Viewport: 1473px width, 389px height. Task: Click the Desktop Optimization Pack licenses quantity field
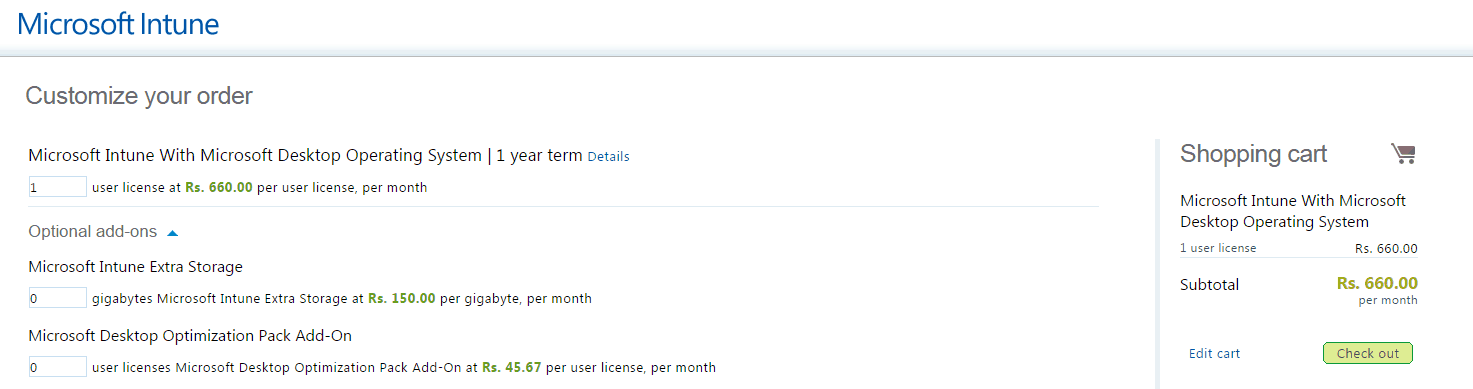click(57, 367)
